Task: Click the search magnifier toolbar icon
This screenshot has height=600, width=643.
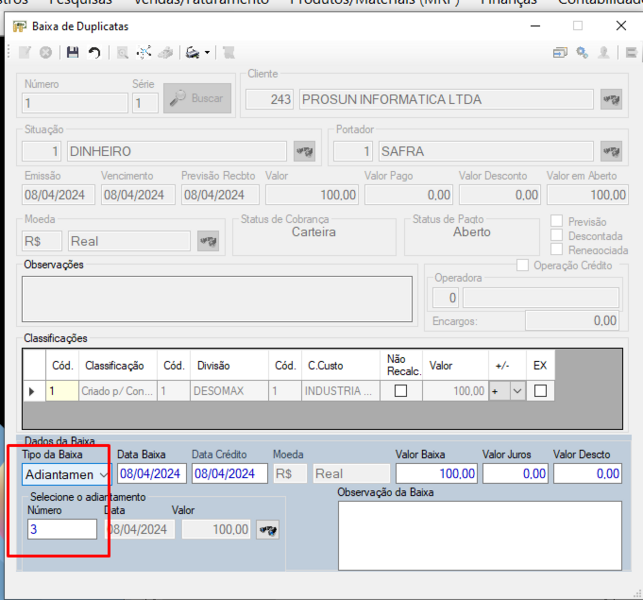Action: coord(122,52)
